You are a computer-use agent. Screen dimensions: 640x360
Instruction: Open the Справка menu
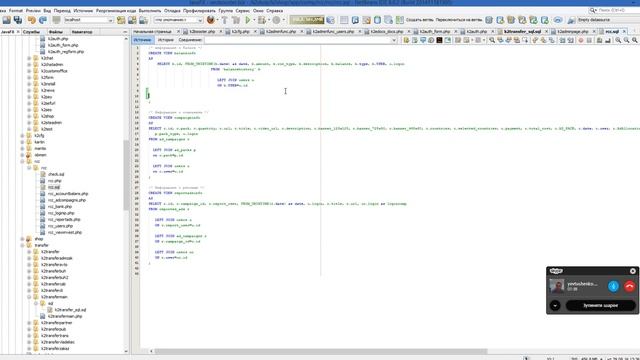[274, 11]
